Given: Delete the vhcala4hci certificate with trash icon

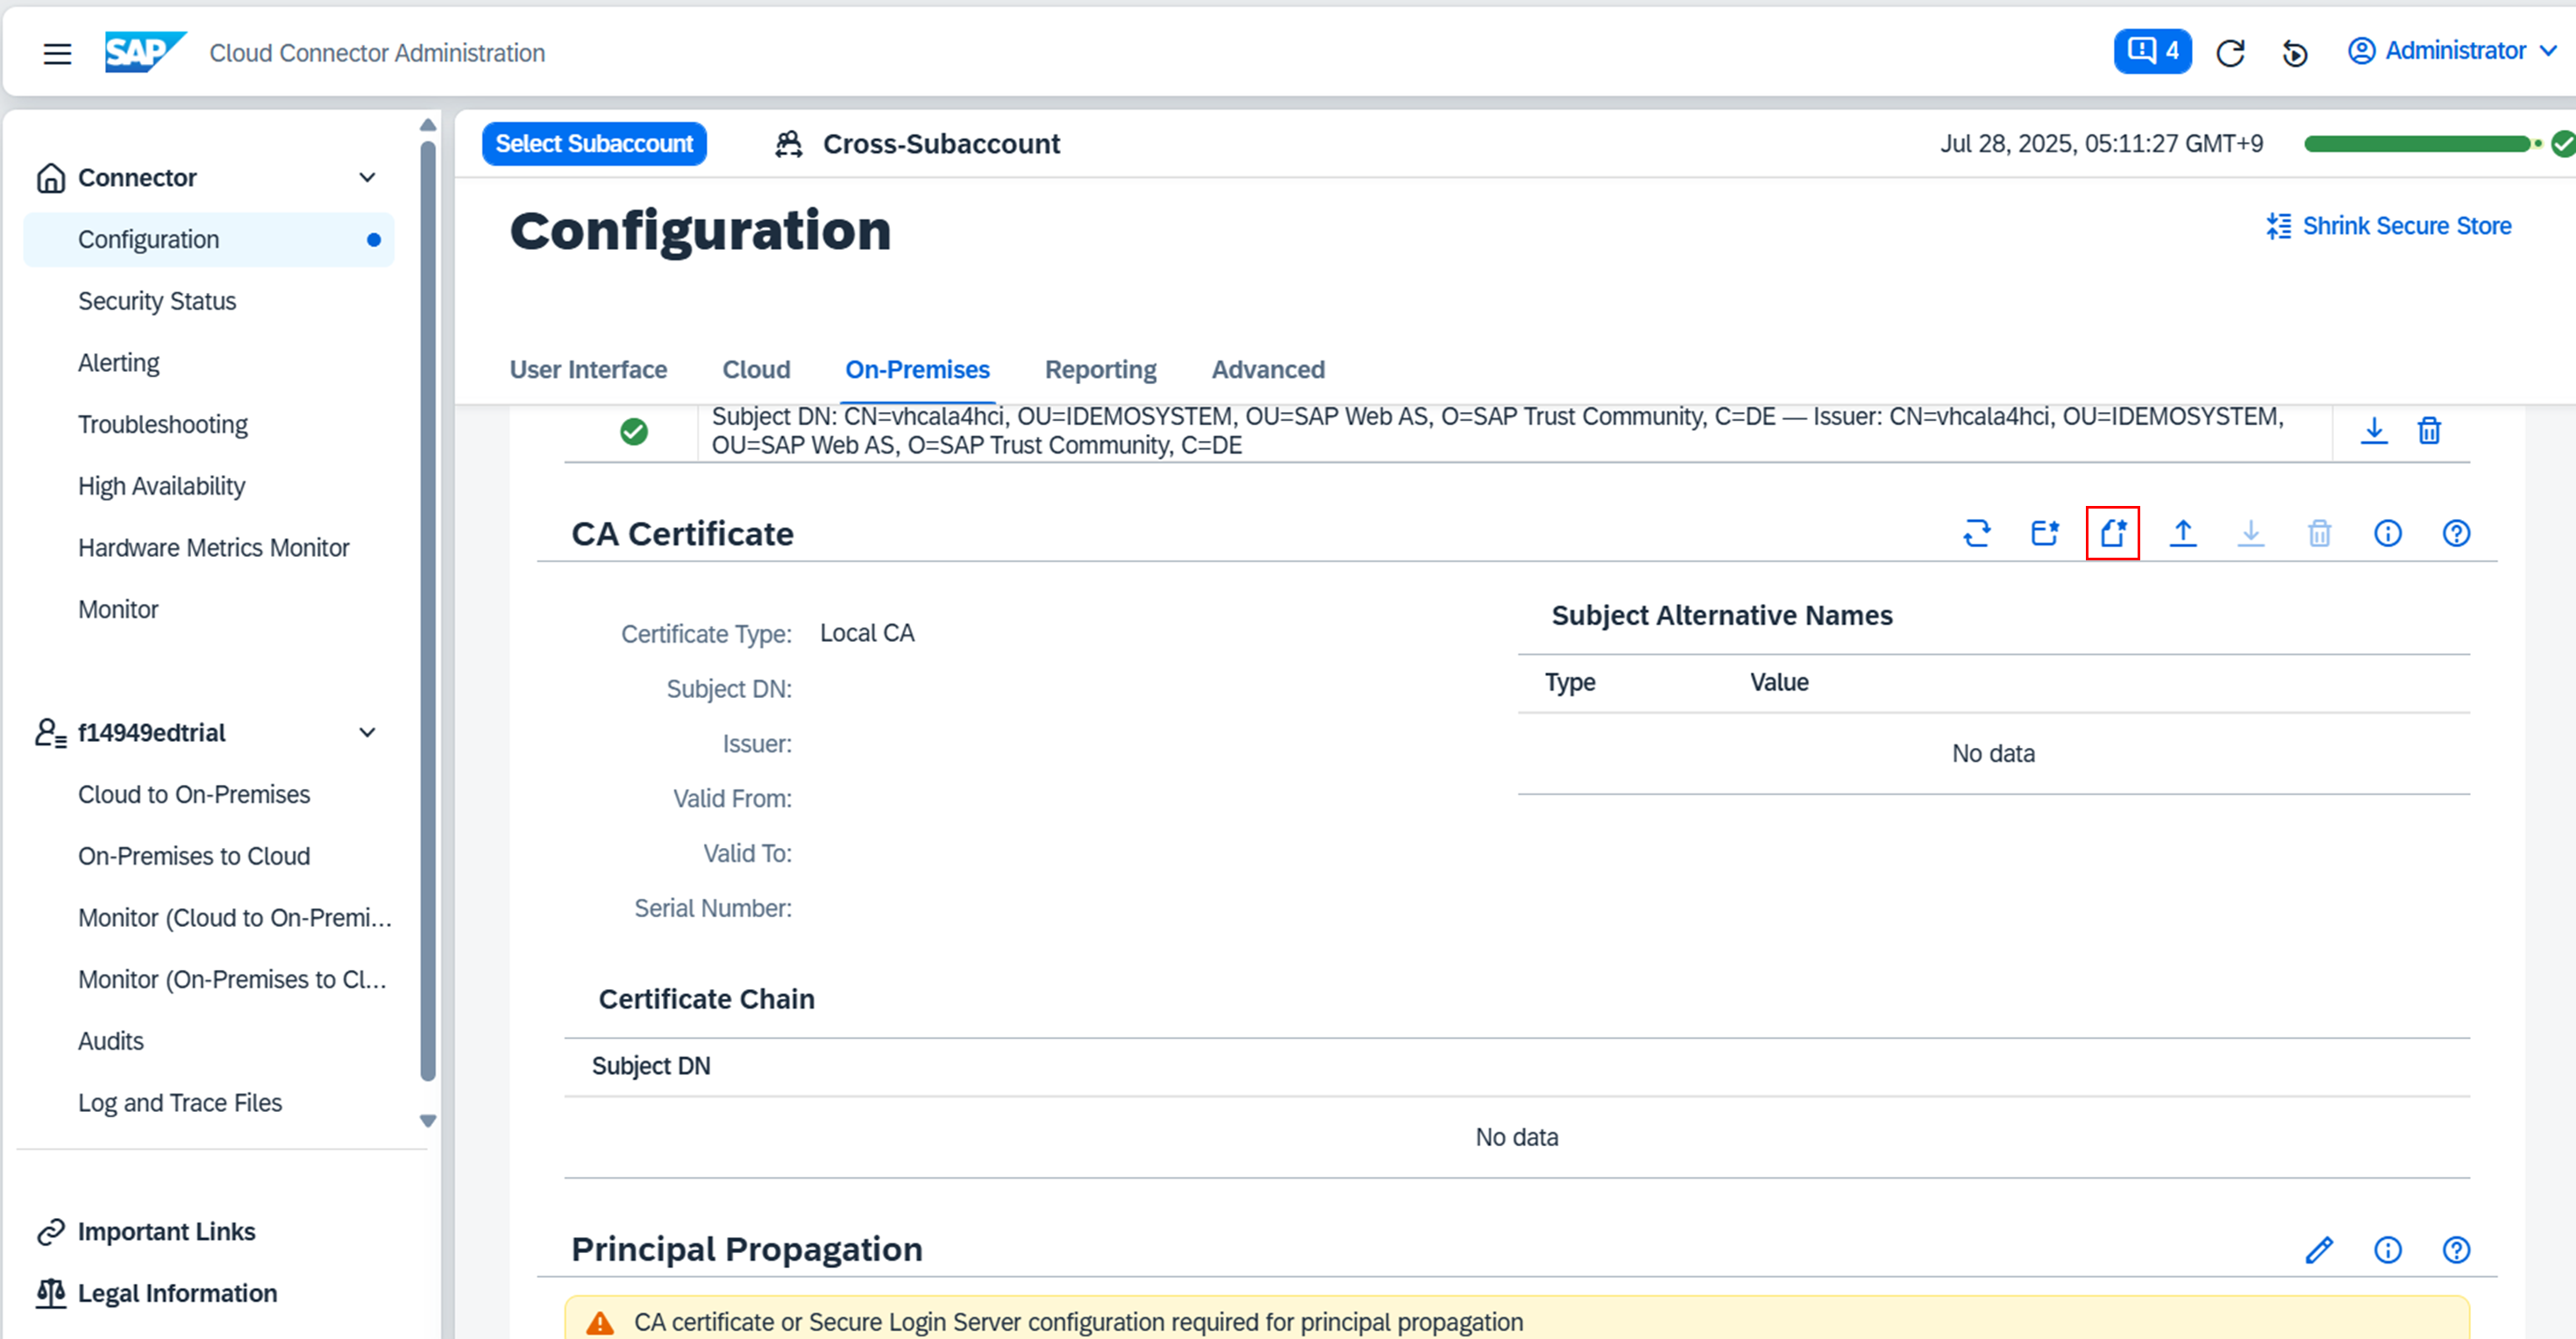Looking at the screenshot, I should (2428, 431).
